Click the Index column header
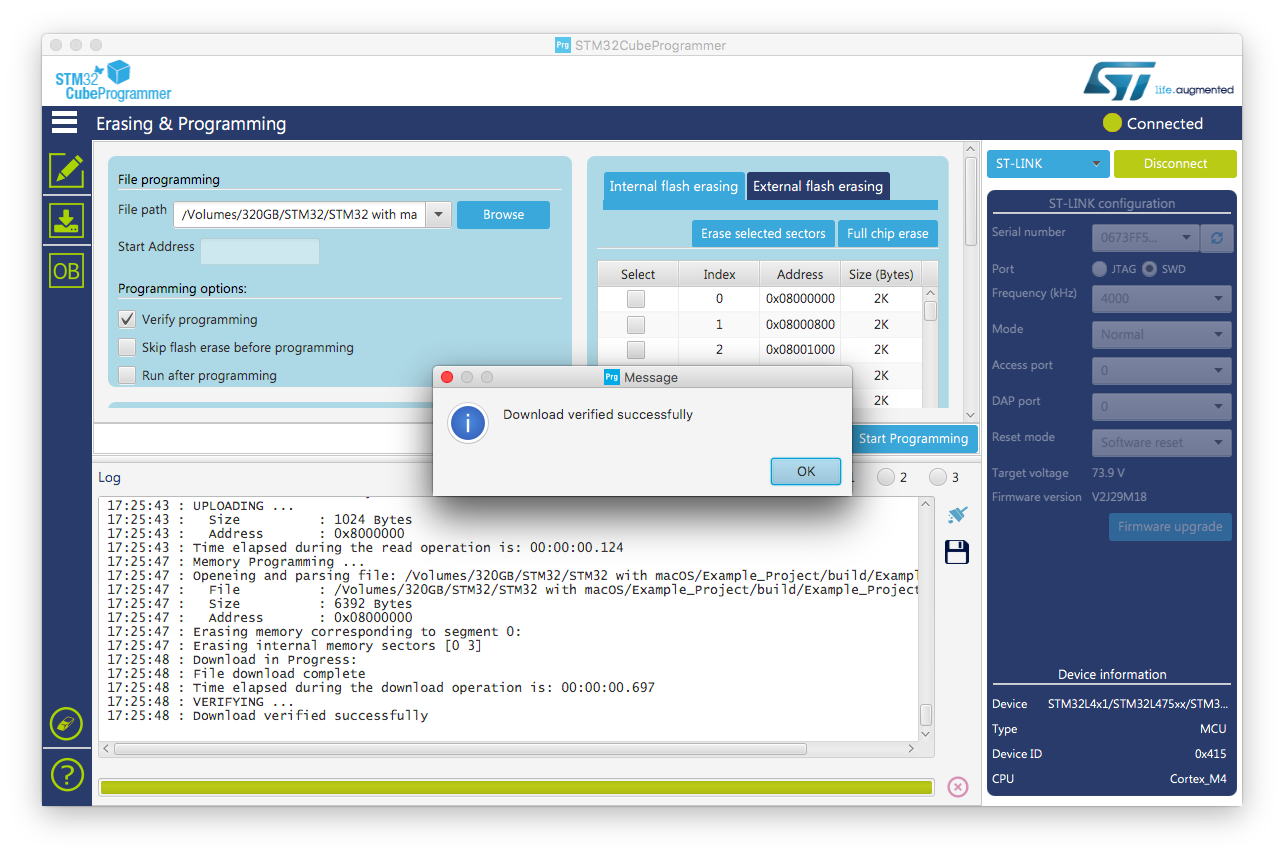This screenshot has height=856, width=1284. click(719, 274)
